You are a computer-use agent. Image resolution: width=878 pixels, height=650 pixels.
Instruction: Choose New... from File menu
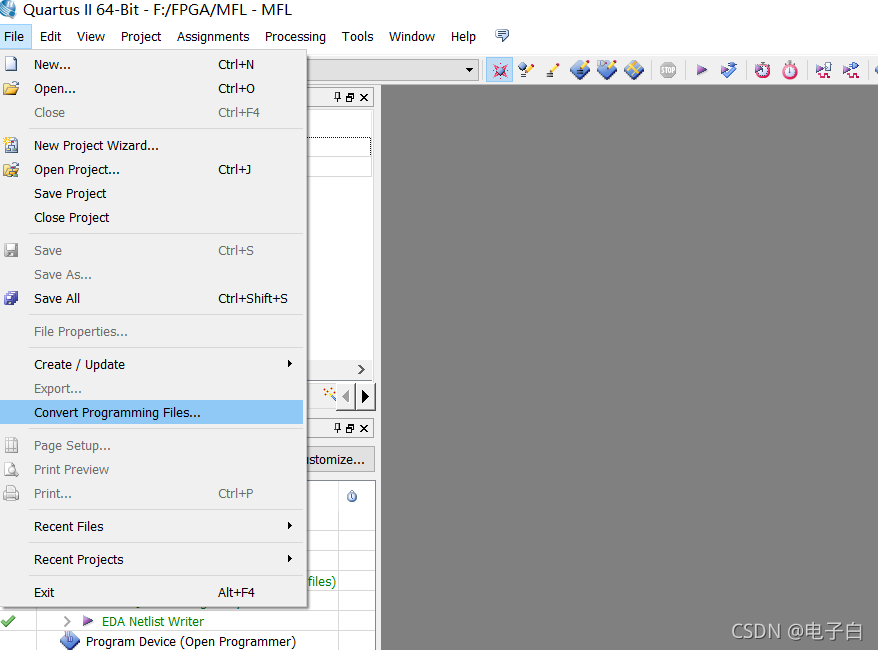tap(152, 64)
